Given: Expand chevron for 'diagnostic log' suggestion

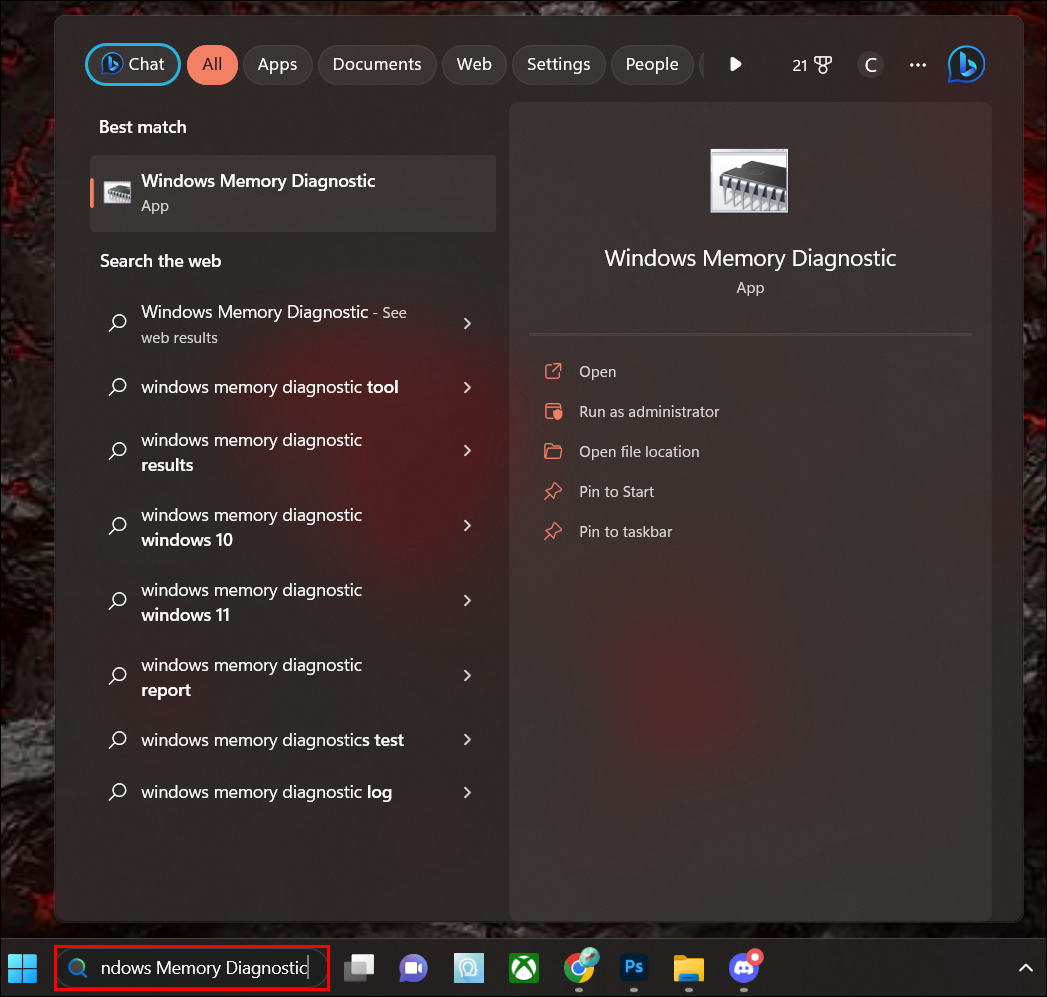Looking at the screenshot, I should pos(467,792).
